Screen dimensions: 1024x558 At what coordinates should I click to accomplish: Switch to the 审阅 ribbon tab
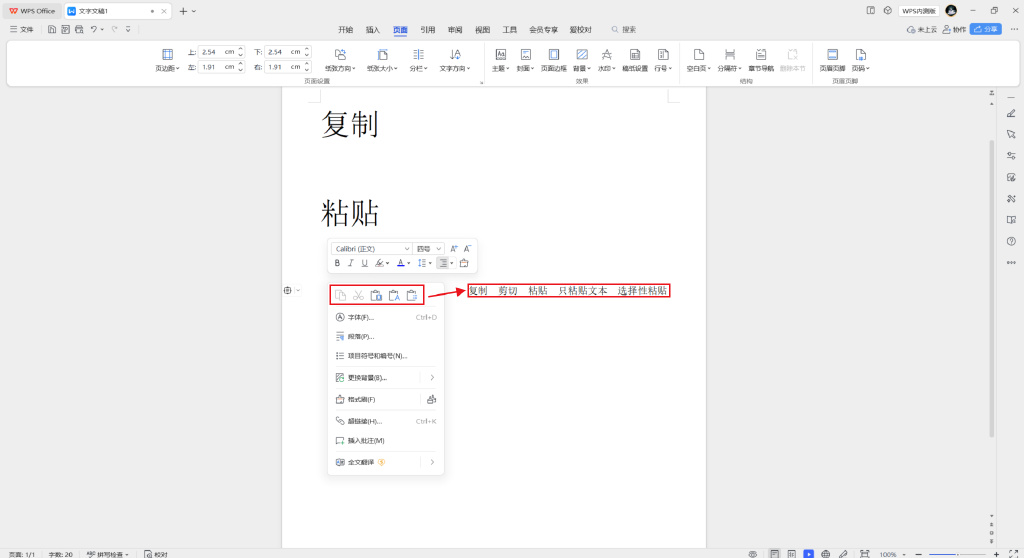455,29
